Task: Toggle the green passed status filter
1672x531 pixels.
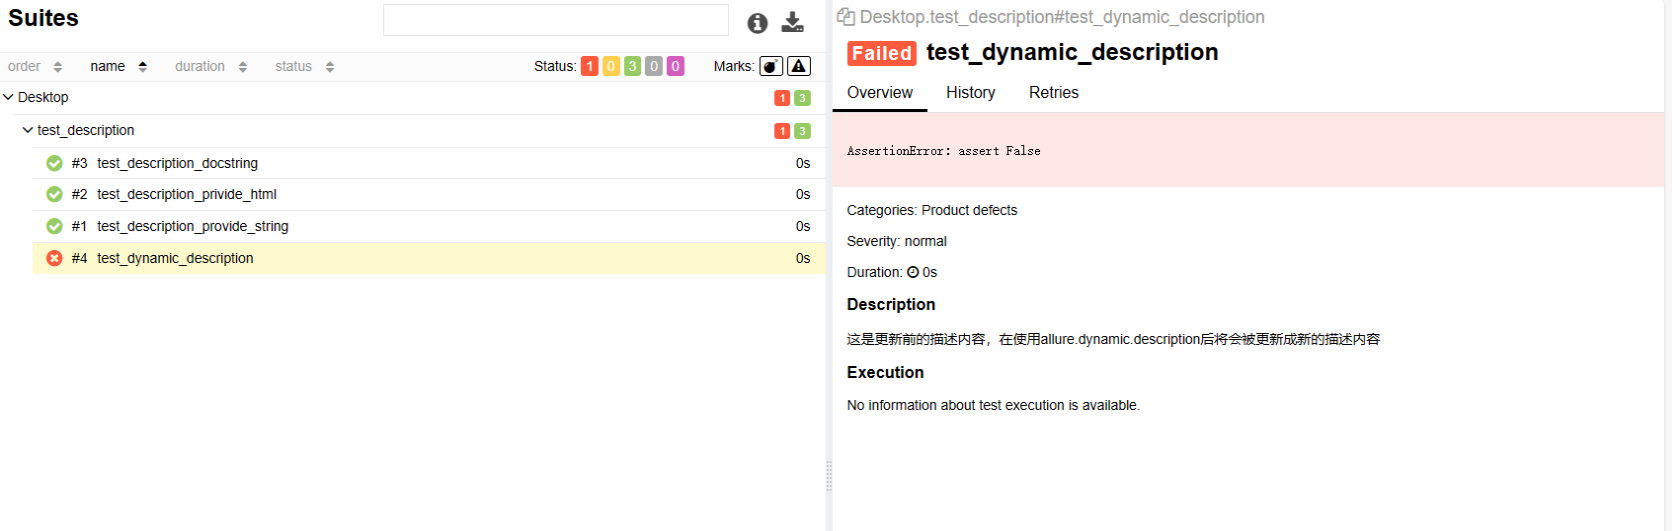Action: pos(632,66)
